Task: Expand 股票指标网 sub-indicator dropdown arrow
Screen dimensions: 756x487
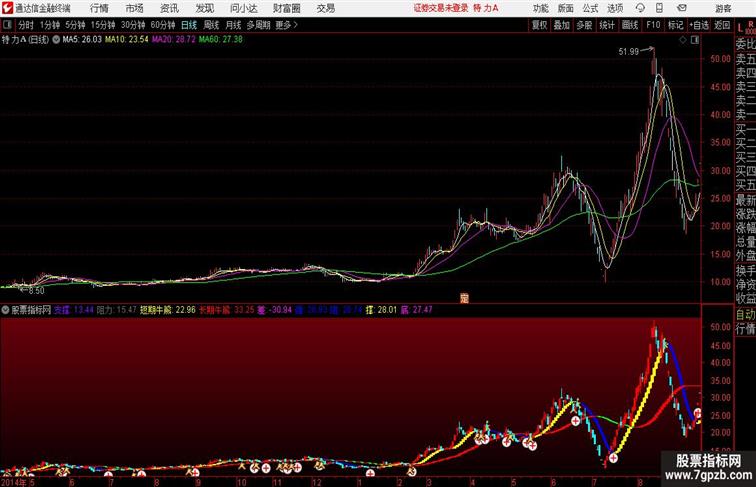Action: pos(5,310)
